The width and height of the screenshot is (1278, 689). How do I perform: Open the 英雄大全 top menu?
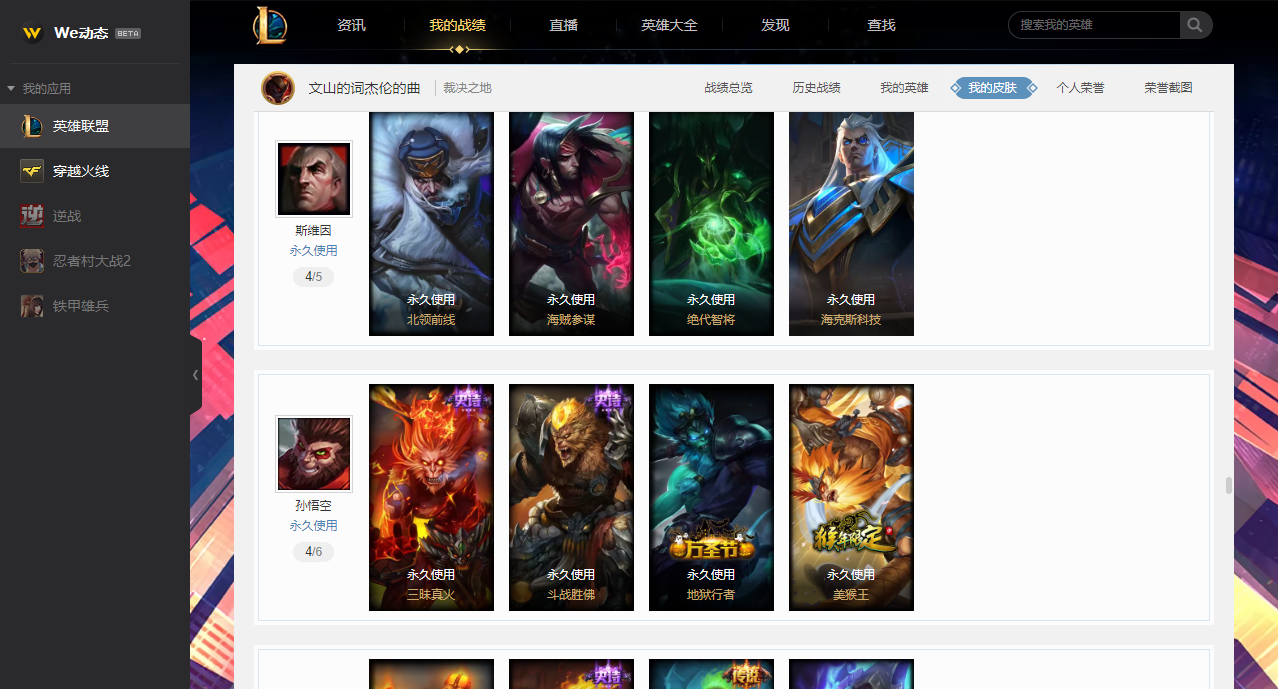click(669, 25)
